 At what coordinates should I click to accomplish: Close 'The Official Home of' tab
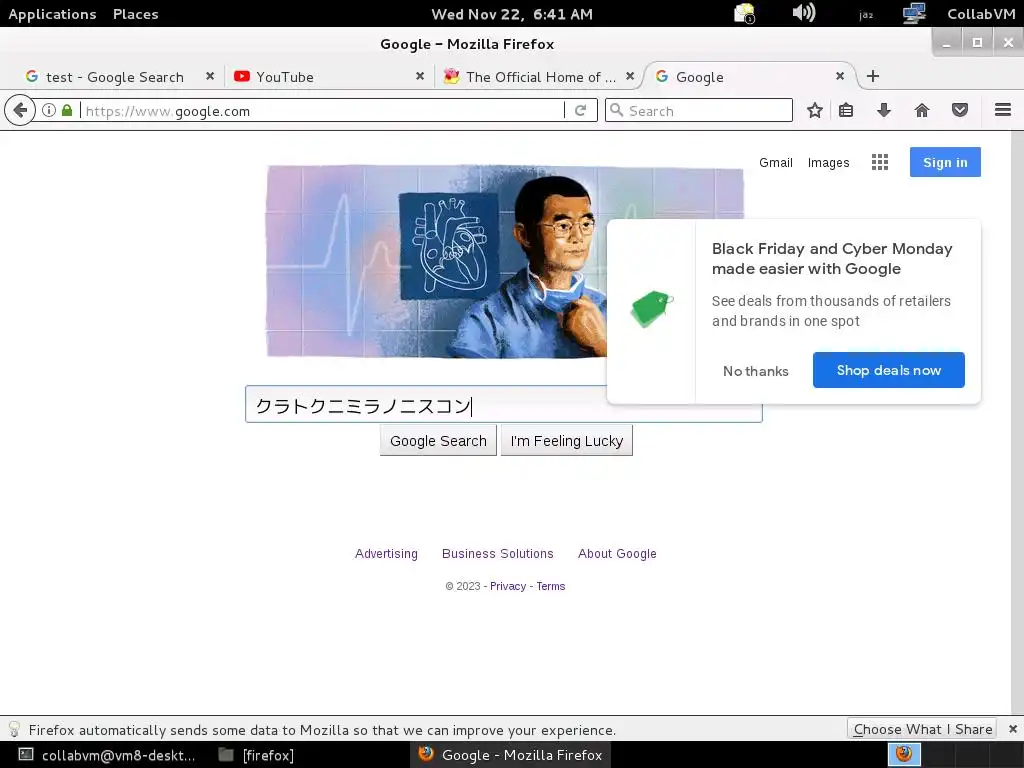click(x=630, y=76)
